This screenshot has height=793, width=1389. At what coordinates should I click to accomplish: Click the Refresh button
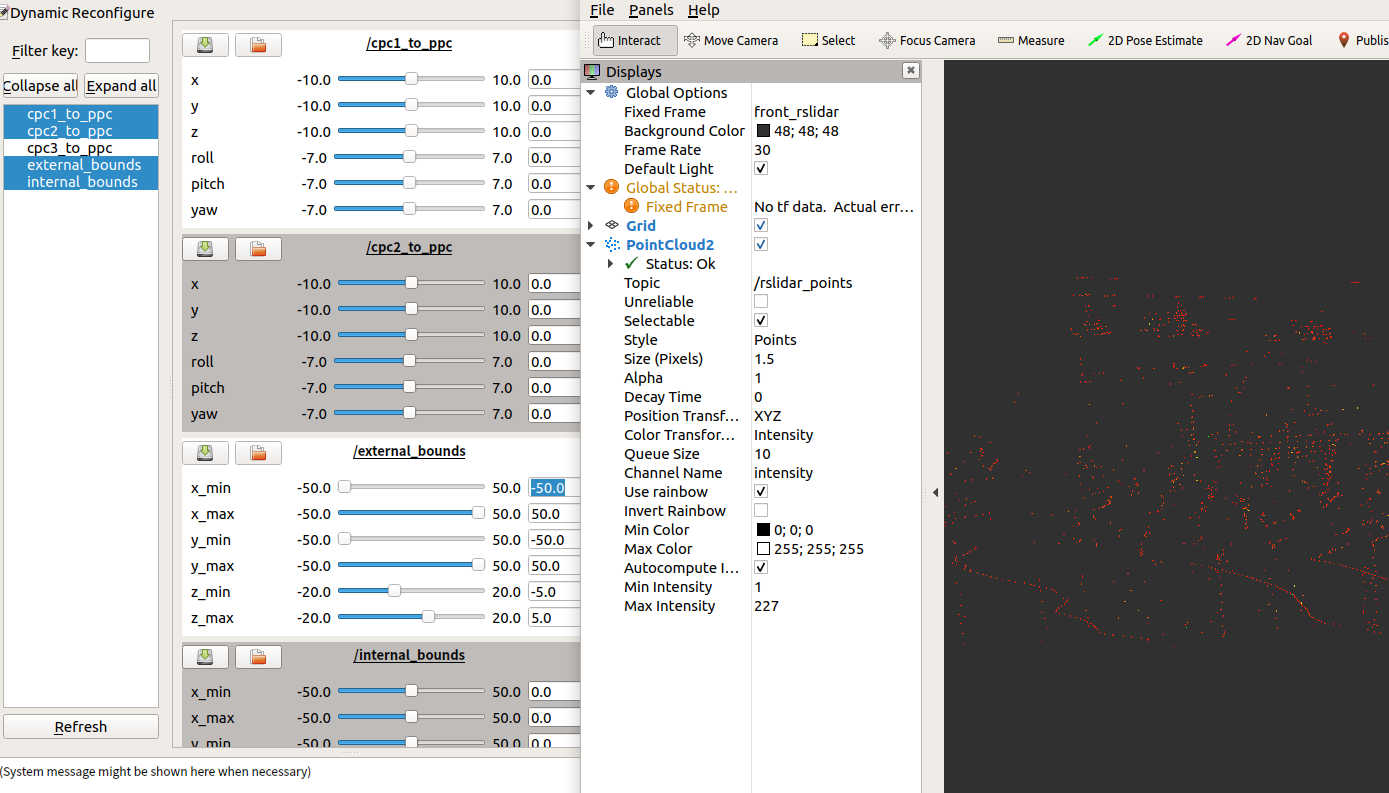(x=81, y=727)
